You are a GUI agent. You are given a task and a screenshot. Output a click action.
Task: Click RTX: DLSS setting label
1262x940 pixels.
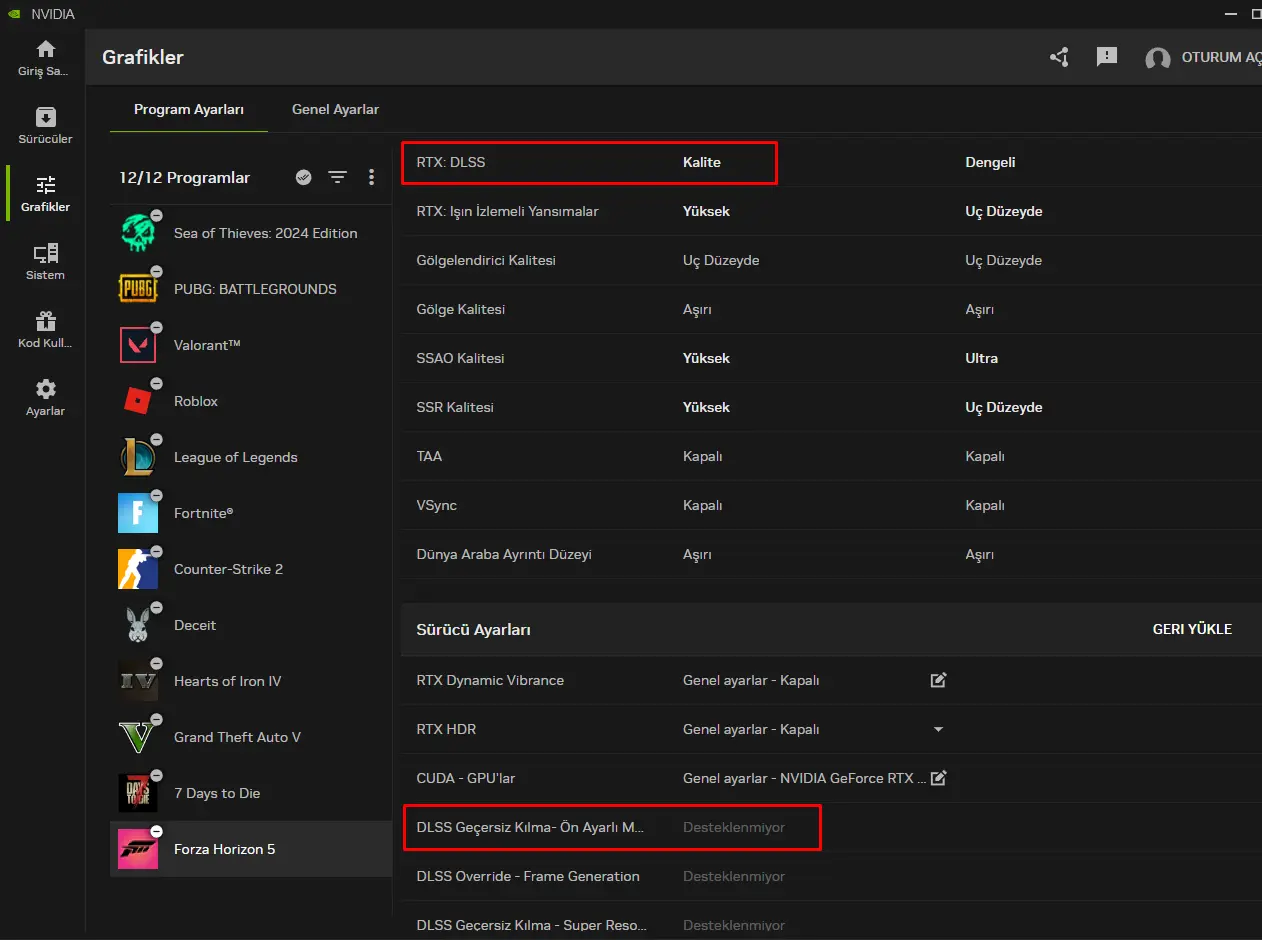[x=451, y=162]
